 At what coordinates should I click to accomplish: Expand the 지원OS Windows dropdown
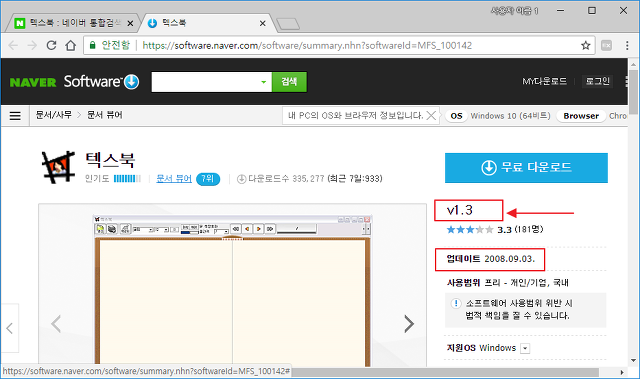pyautogui.click(x=525, y=348)
